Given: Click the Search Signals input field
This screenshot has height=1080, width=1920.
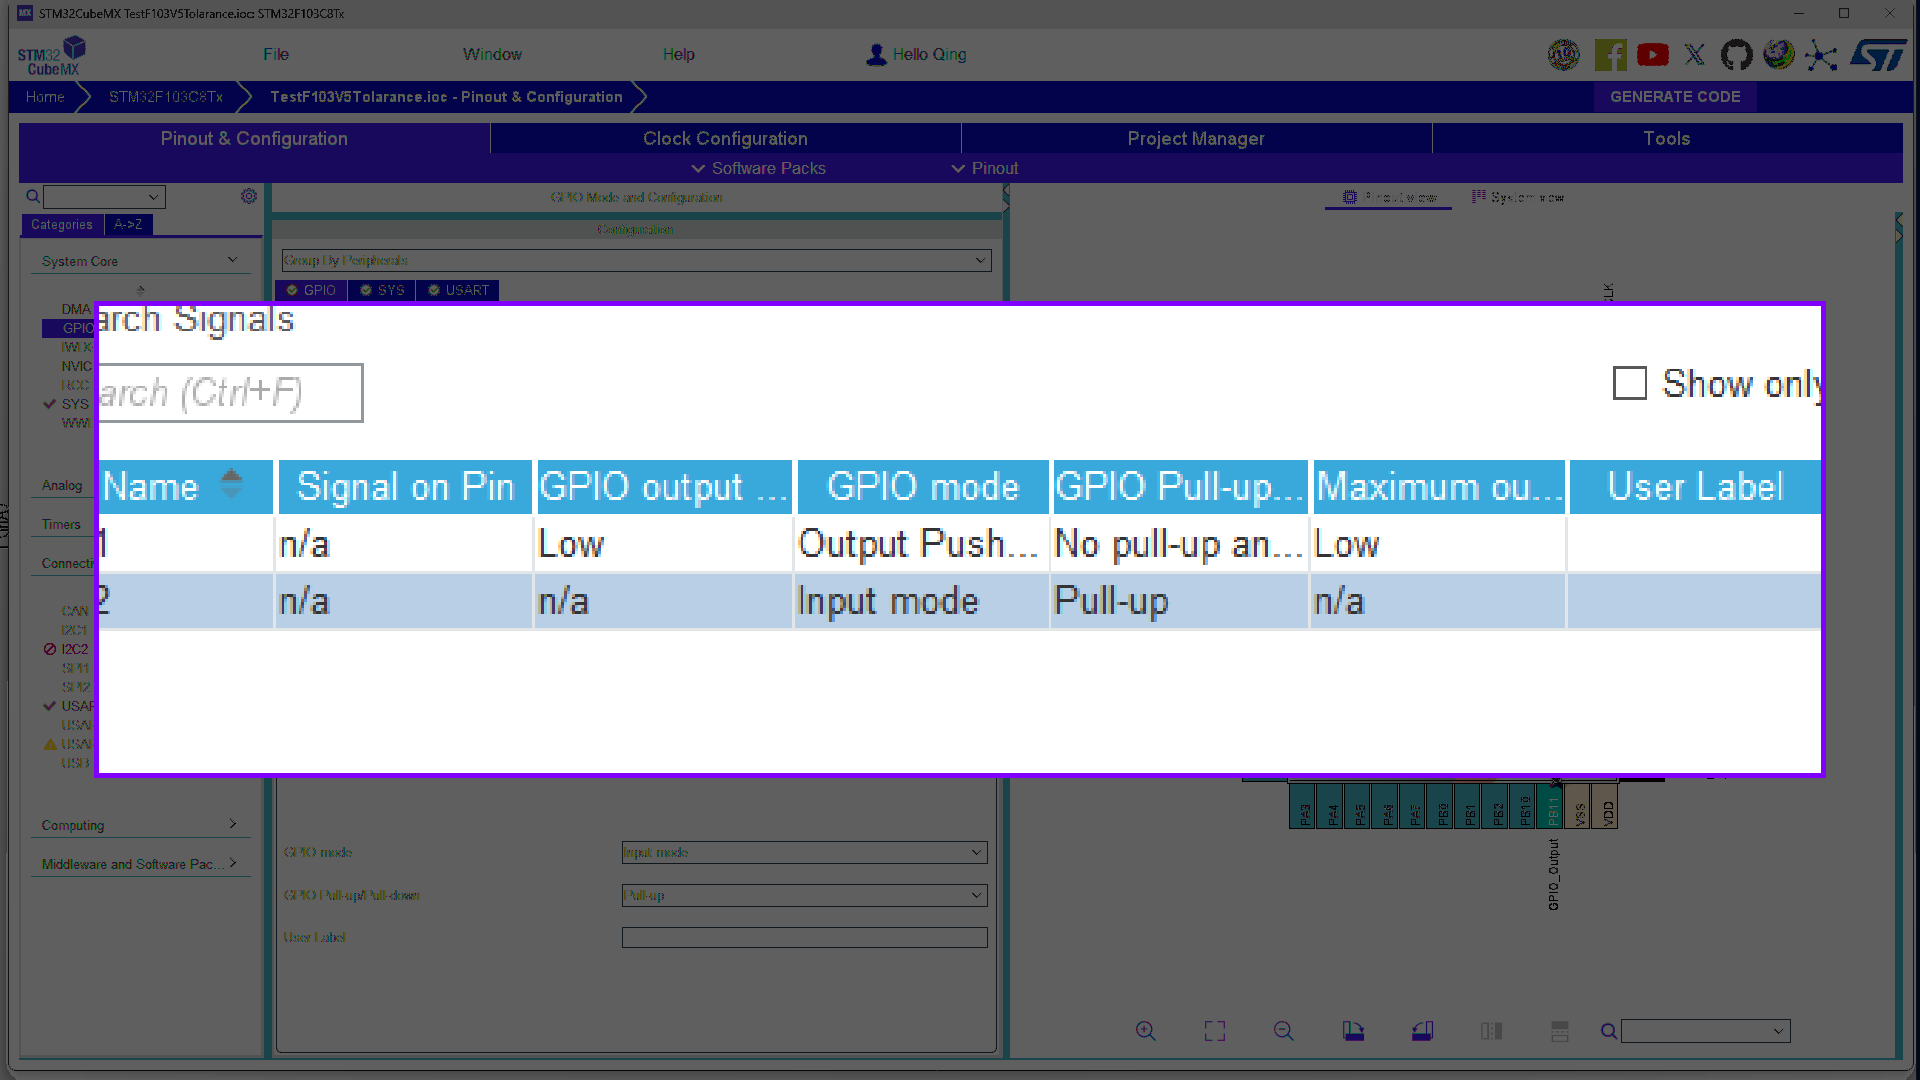Looking at the screenshot, I should tap(230, 393).
